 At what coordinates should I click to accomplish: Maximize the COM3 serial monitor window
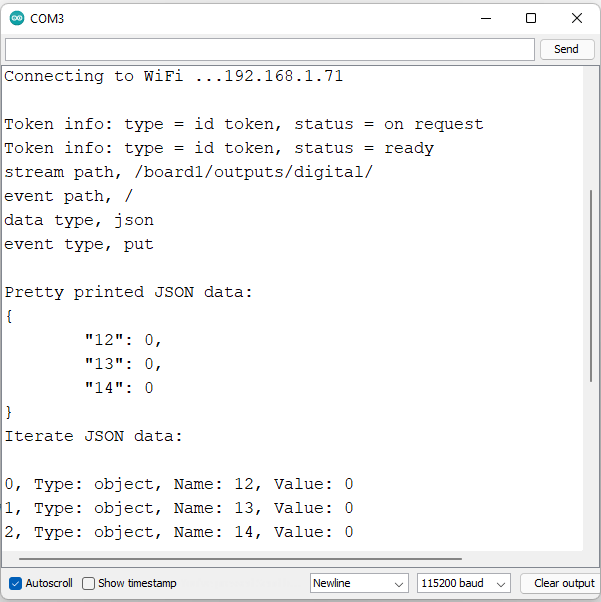pos(531,18)
